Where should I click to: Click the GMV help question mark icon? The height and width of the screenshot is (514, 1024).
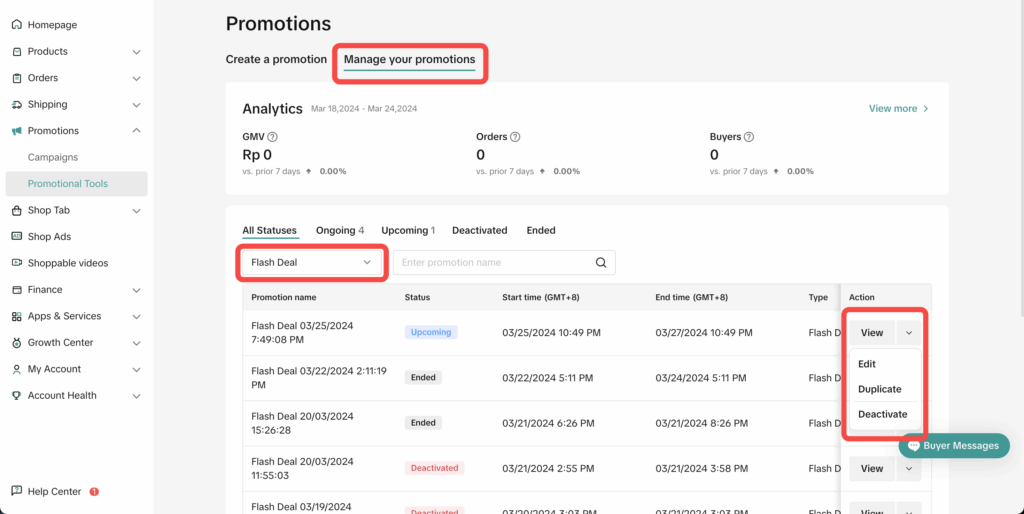click(x=272, y=137)
